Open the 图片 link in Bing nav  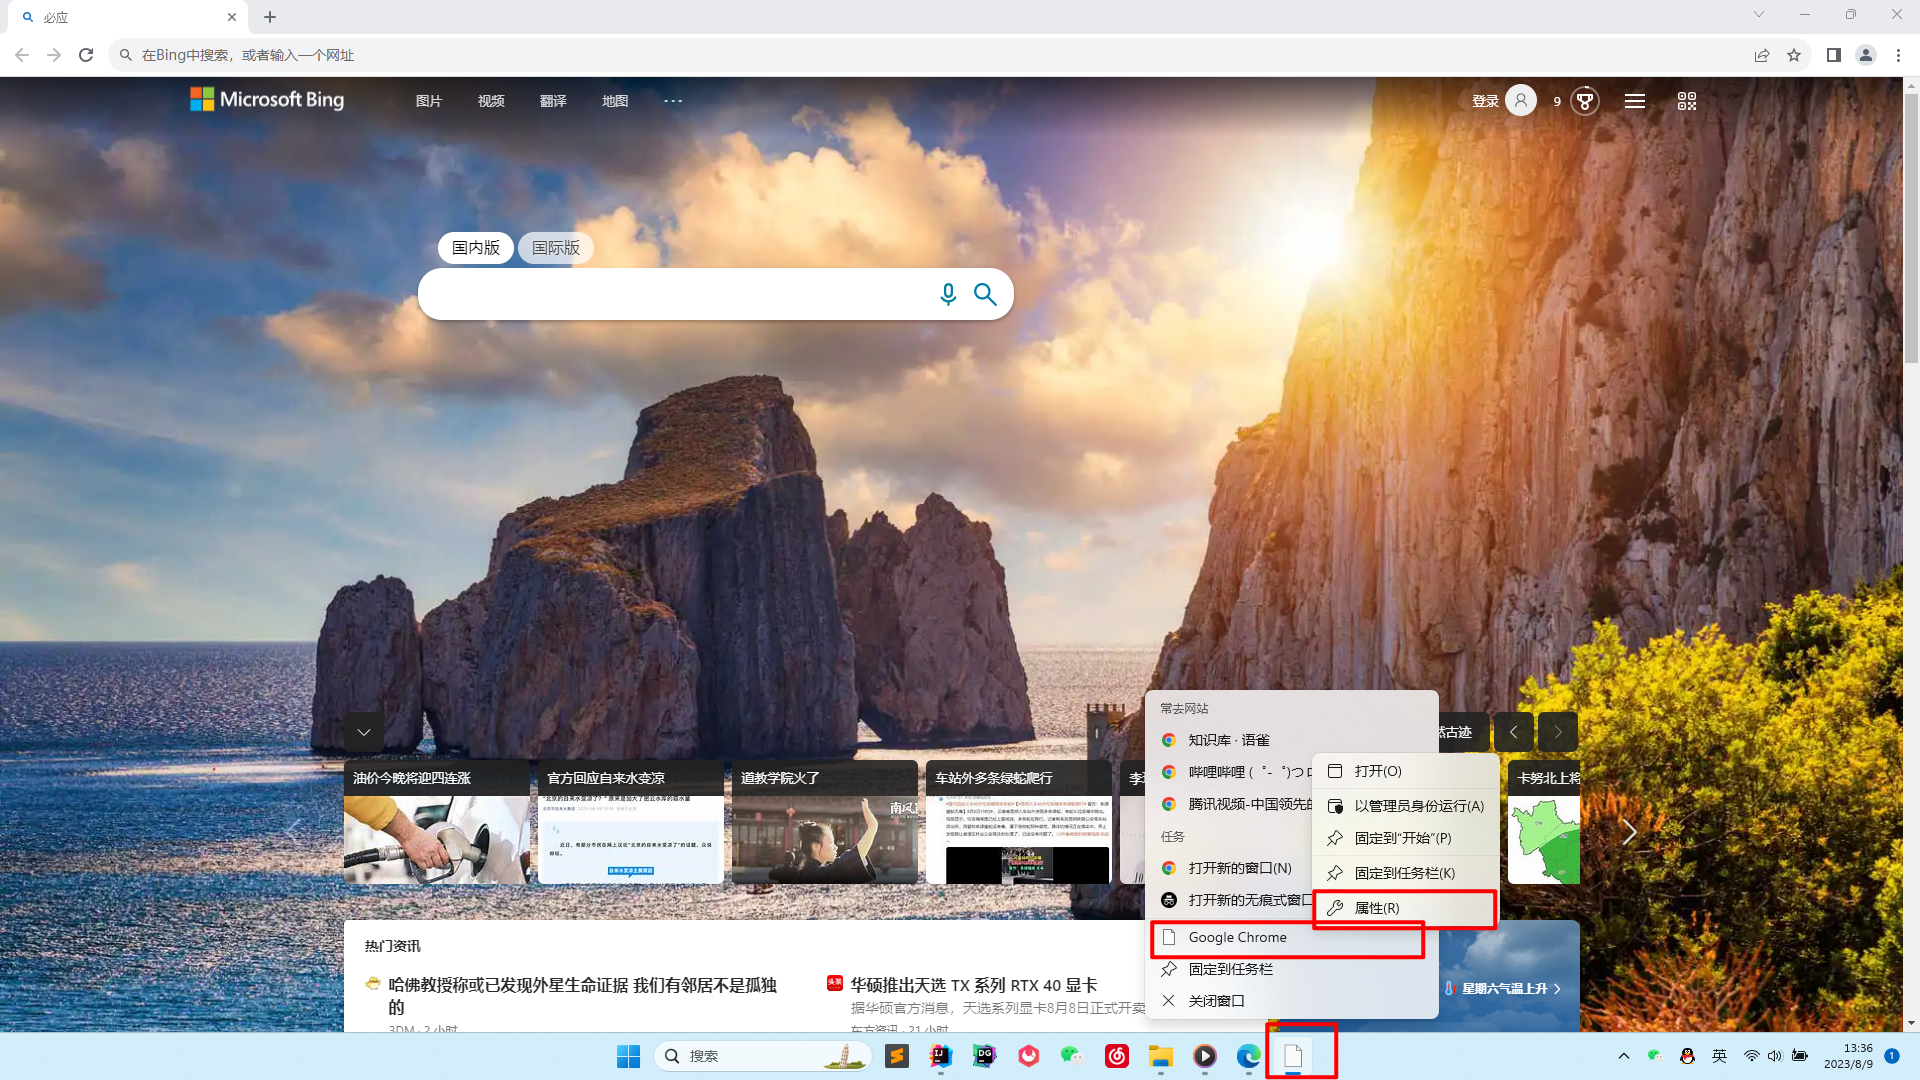click(429, 101)
